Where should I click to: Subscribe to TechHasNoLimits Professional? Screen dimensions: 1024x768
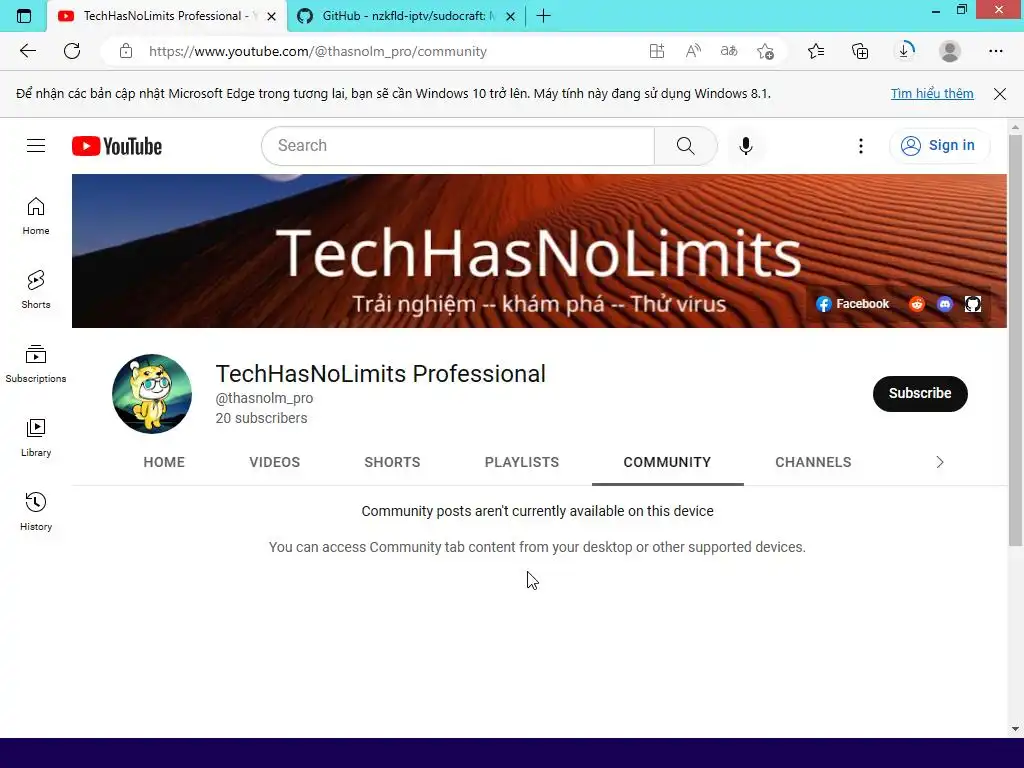pyautogui.click(x=920, y=393)
